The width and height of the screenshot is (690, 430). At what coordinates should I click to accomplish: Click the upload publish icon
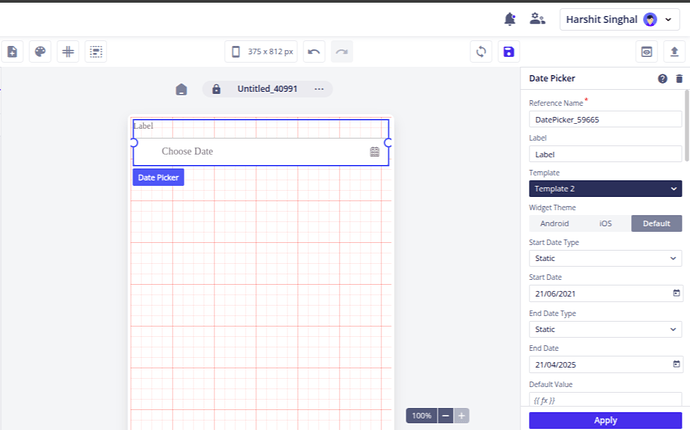tap(674, 52)
